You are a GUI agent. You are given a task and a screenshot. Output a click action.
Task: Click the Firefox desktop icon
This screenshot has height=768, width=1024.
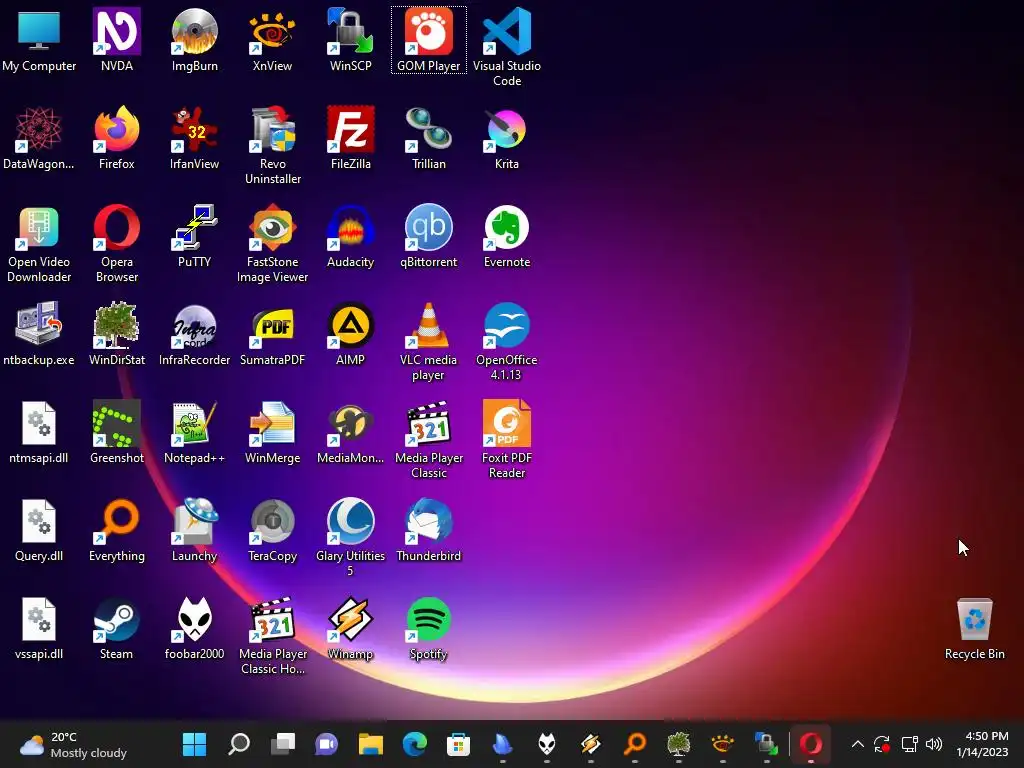(x=117, y=138)
